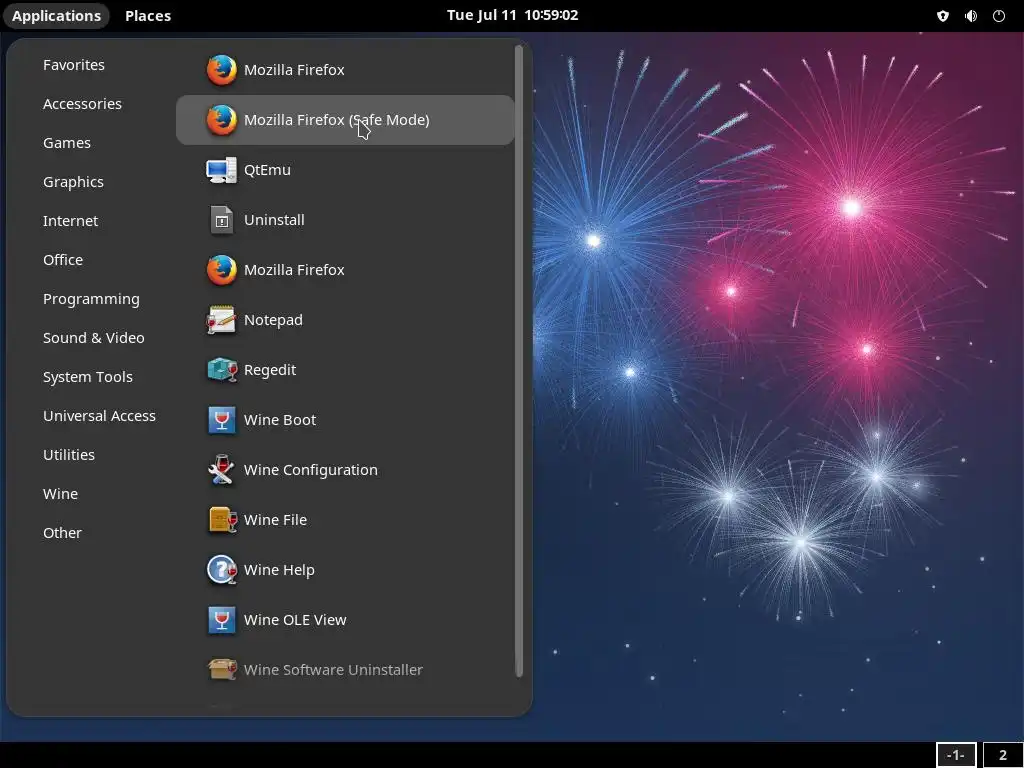
Task: Click the Wine Software Uninstaller label
Action: (333, 670)
